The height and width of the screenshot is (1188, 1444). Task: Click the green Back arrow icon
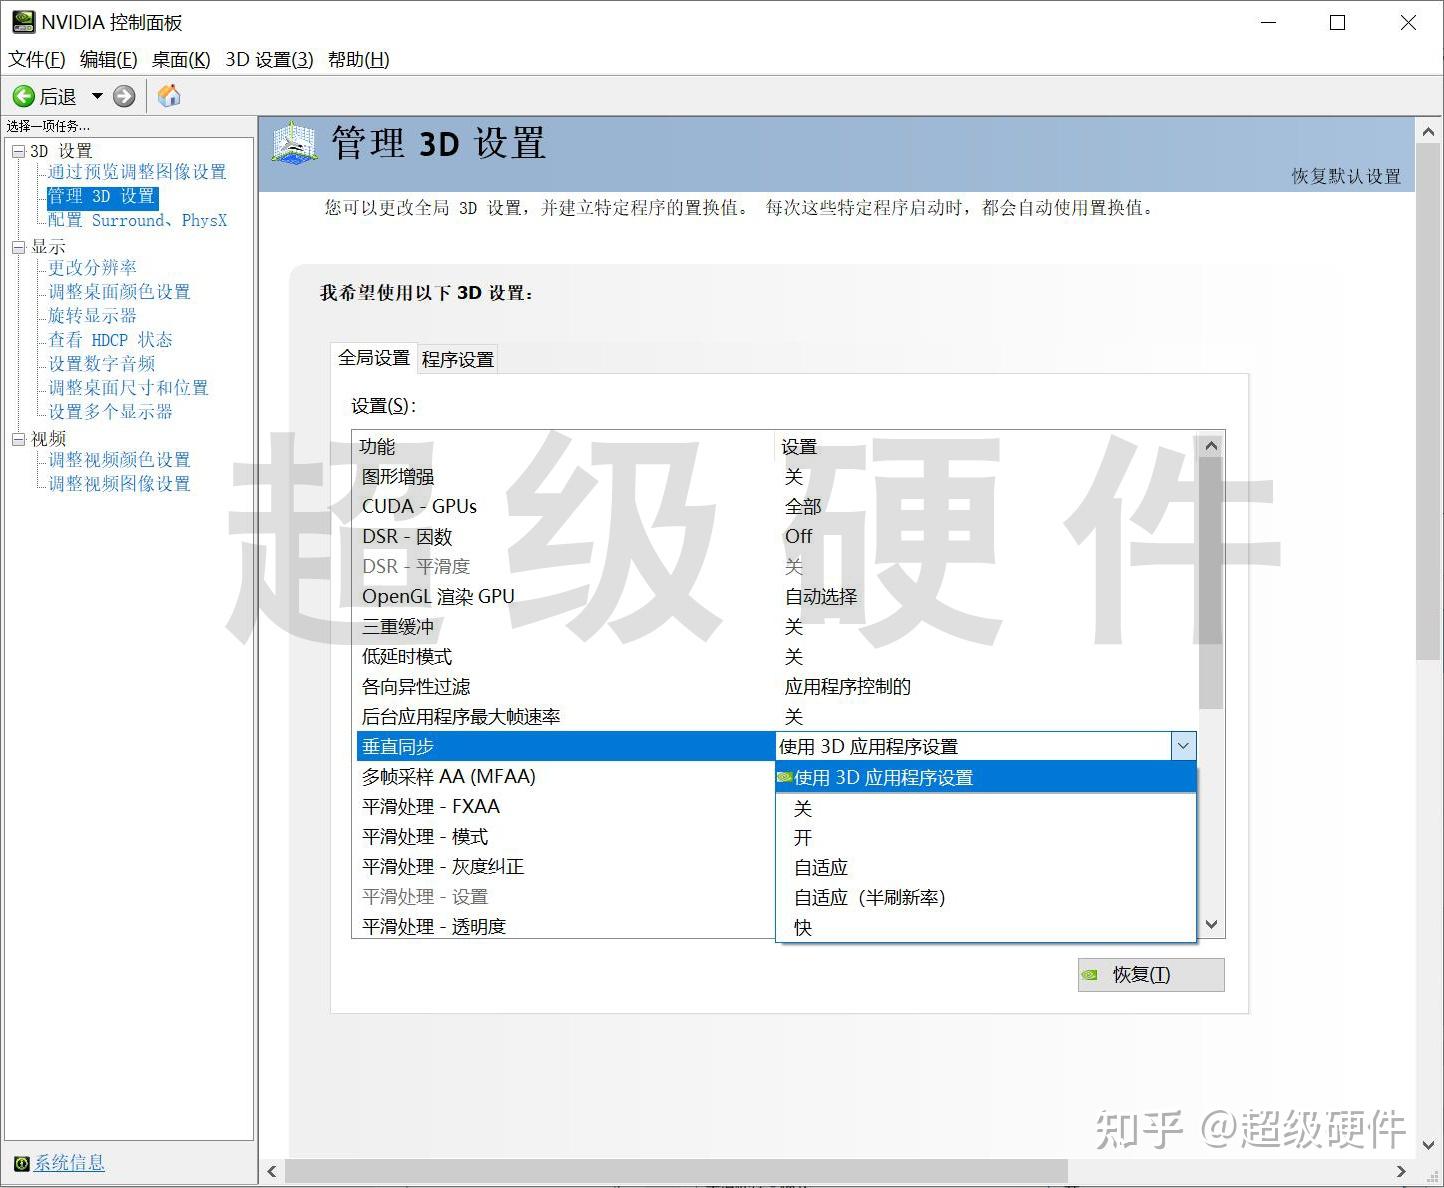[23, 96]
